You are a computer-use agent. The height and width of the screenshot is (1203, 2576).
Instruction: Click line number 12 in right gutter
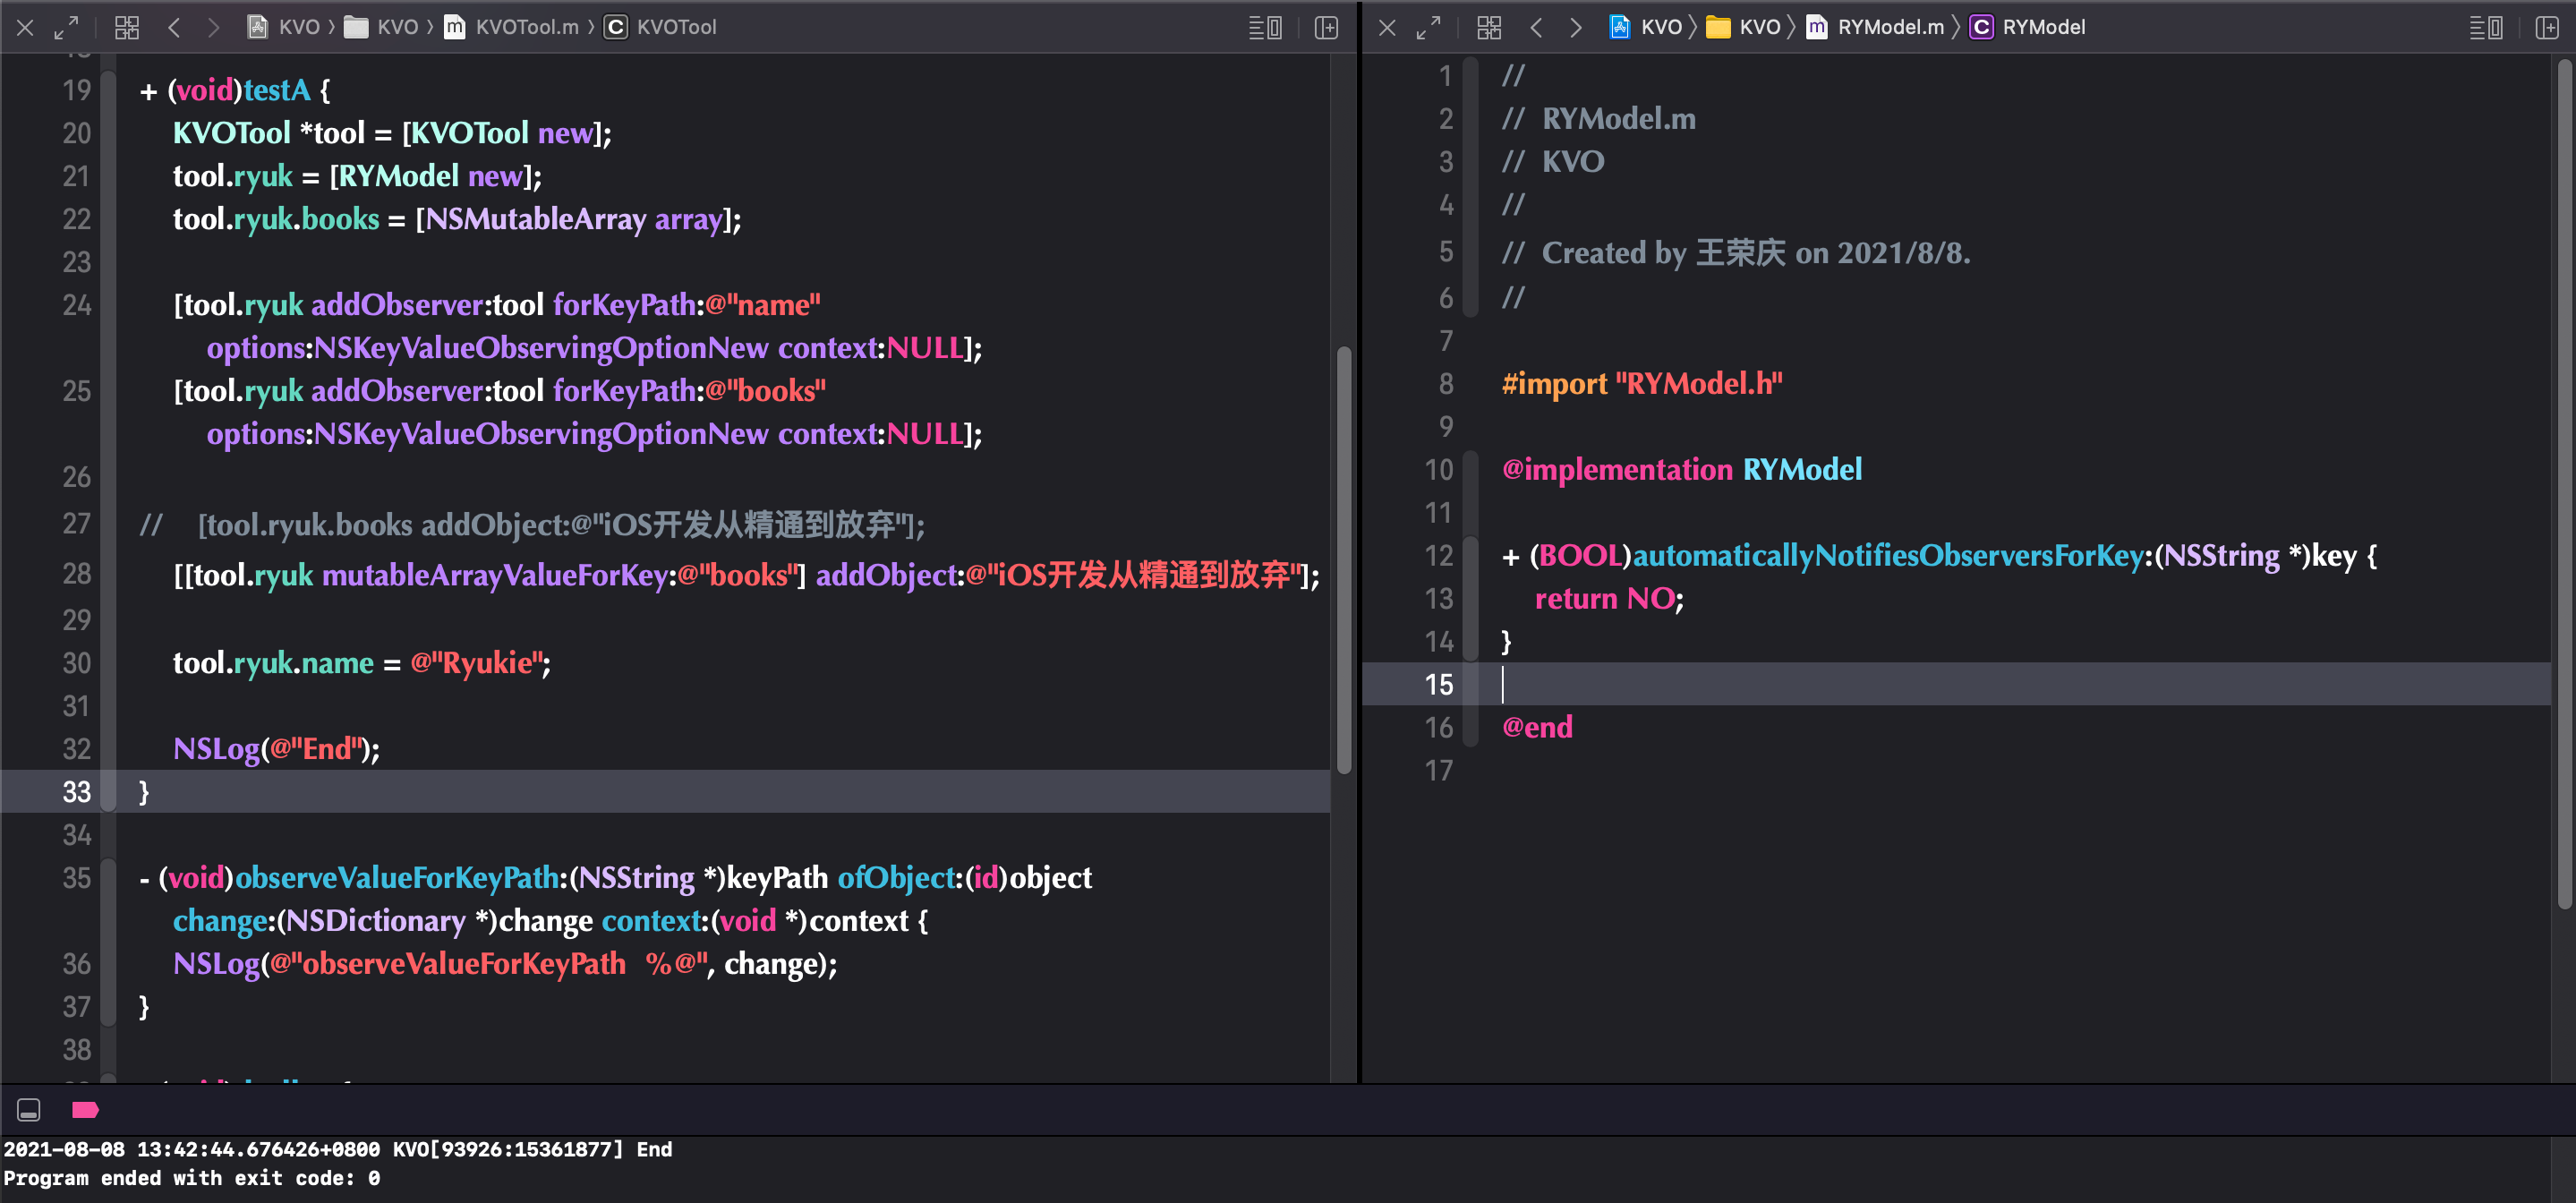(x=1438, y=556)
